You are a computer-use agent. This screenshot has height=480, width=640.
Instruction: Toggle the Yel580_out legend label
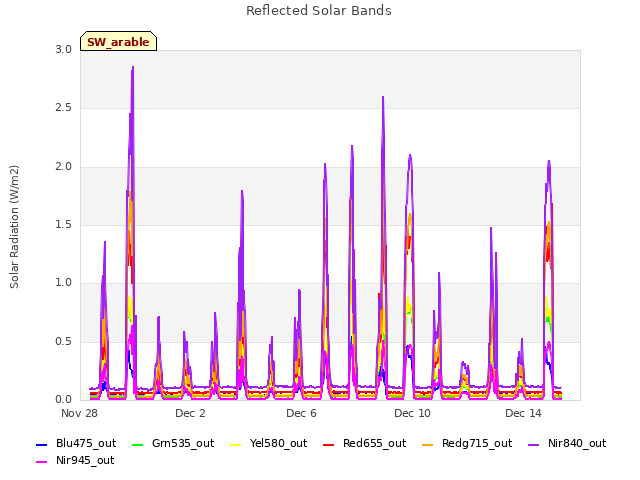(x=278, y=444)
